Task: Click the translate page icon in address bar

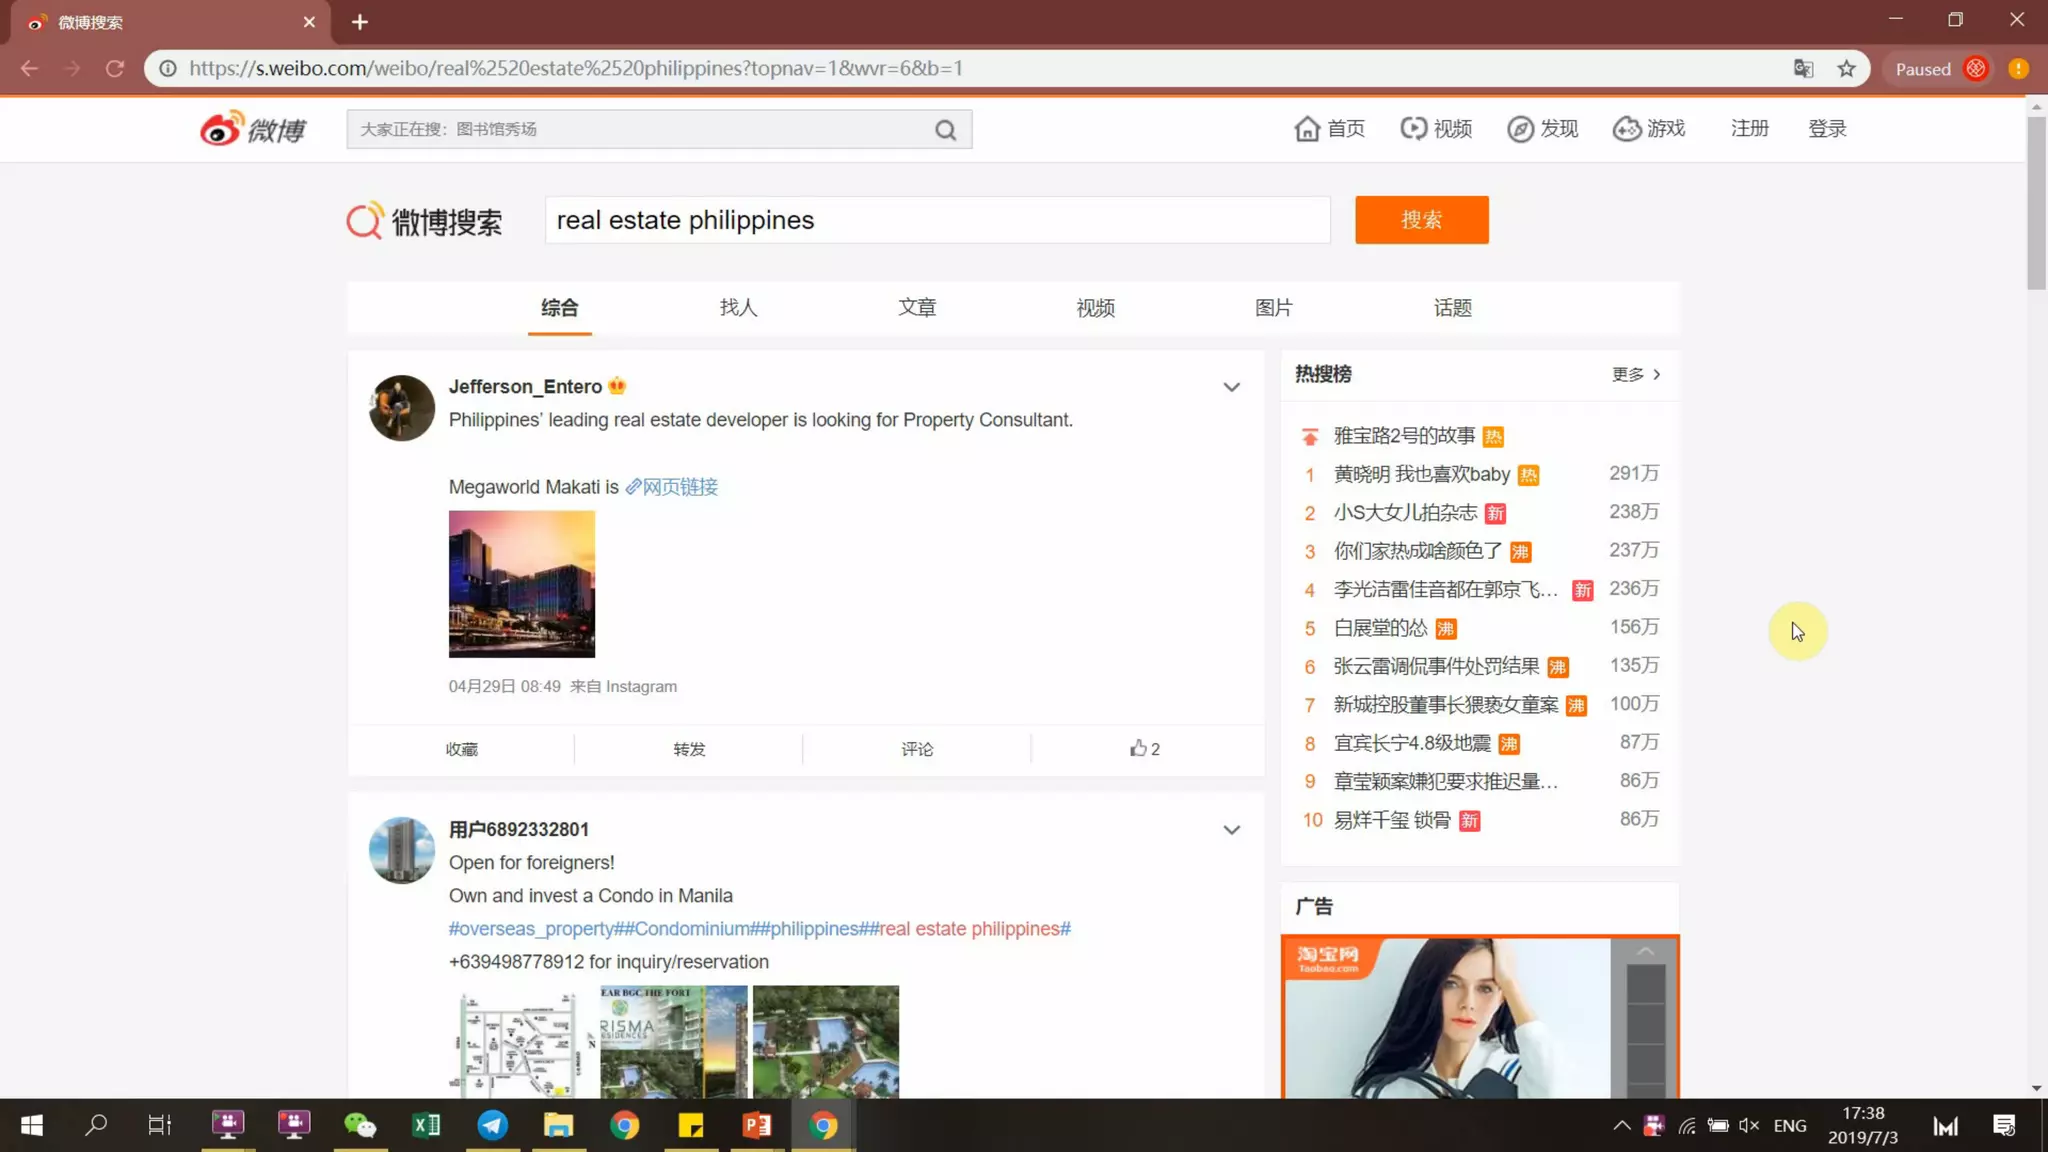Action: click(1803, 69)
